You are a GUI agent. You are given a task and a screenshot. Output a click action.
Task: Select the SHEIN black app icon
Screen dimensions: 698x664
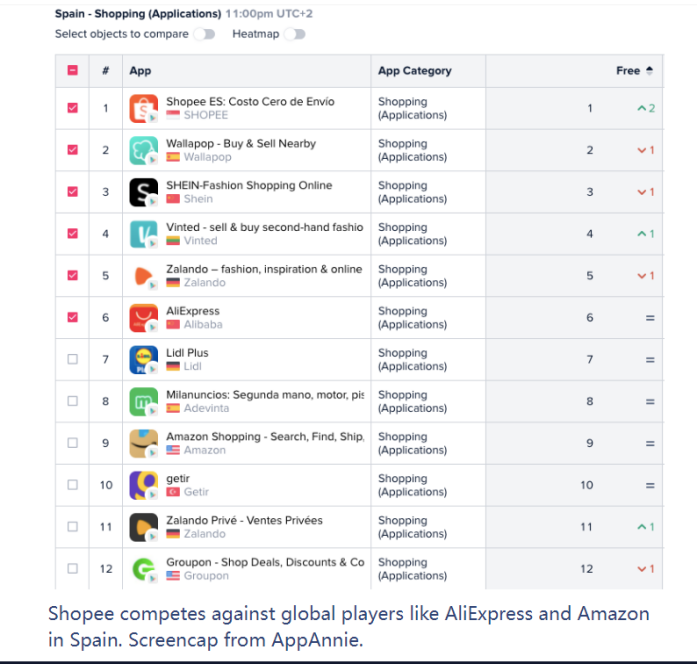(143, 192)
